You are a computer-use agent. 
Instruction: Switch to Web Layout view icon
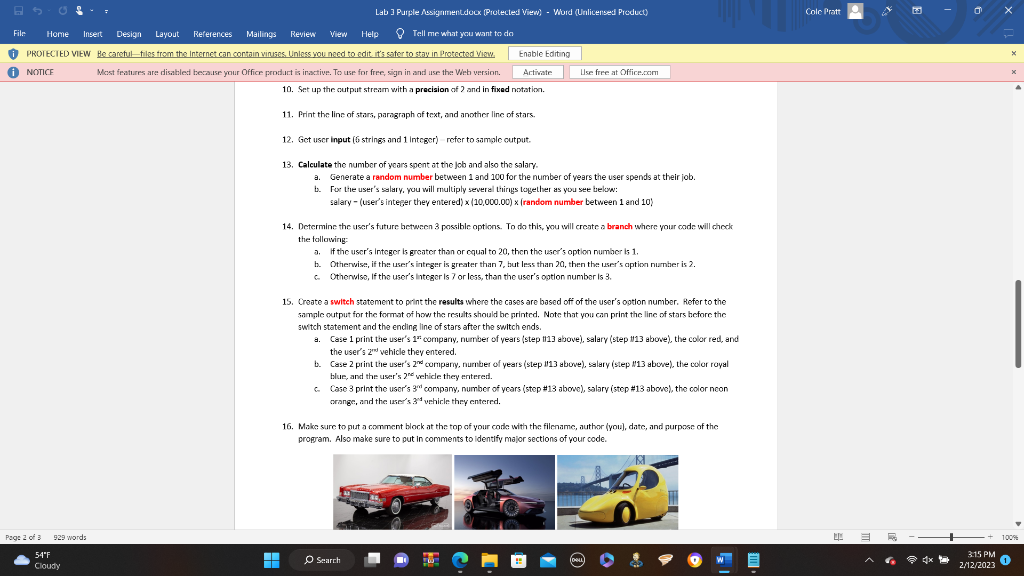pos(892,537)
